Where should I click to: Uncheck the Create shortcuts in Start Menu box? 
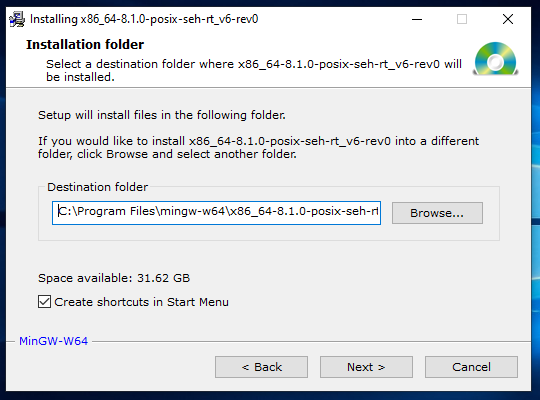pos(44,302)
